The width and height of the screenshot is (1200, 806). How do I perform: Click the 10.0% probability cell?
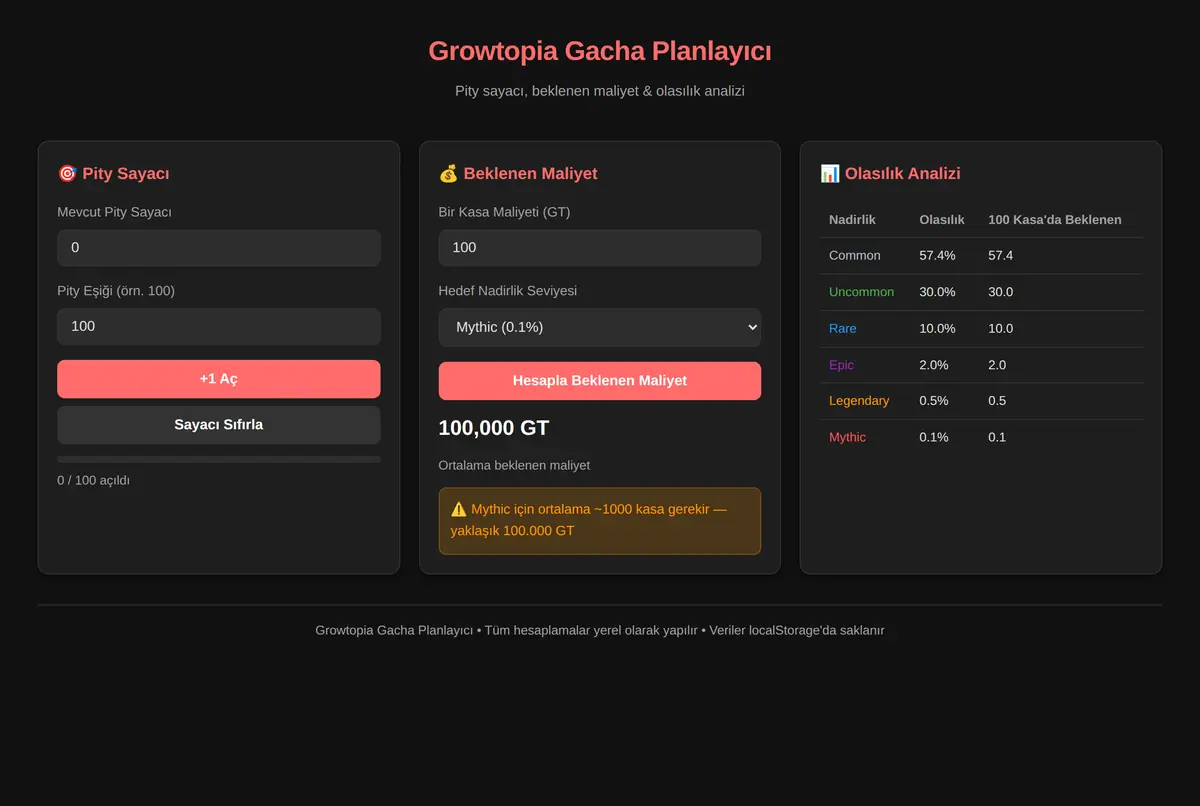(937, 328)
